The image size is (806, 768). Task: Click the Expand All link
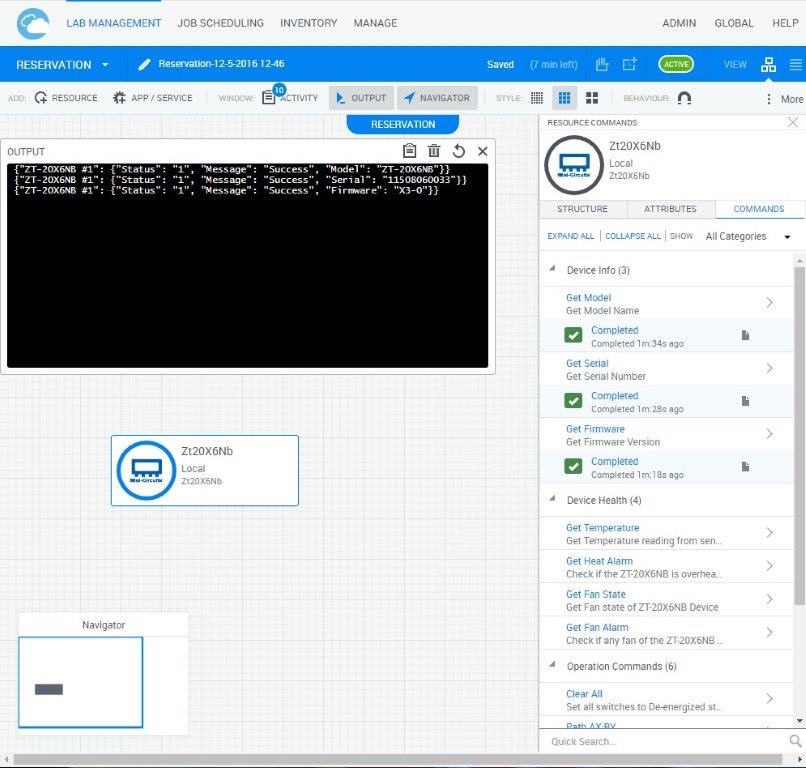(x=570, y=237)
